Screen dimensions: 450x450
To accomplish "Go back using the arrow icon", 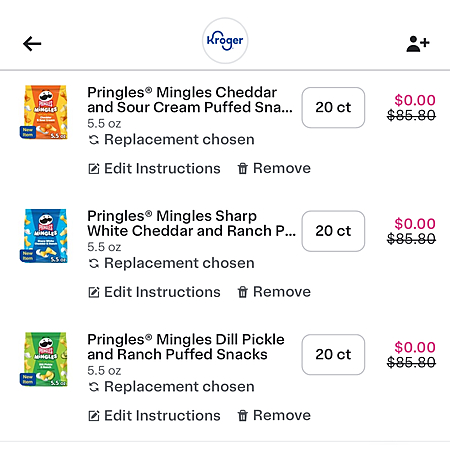I will (x=32, y=44).
